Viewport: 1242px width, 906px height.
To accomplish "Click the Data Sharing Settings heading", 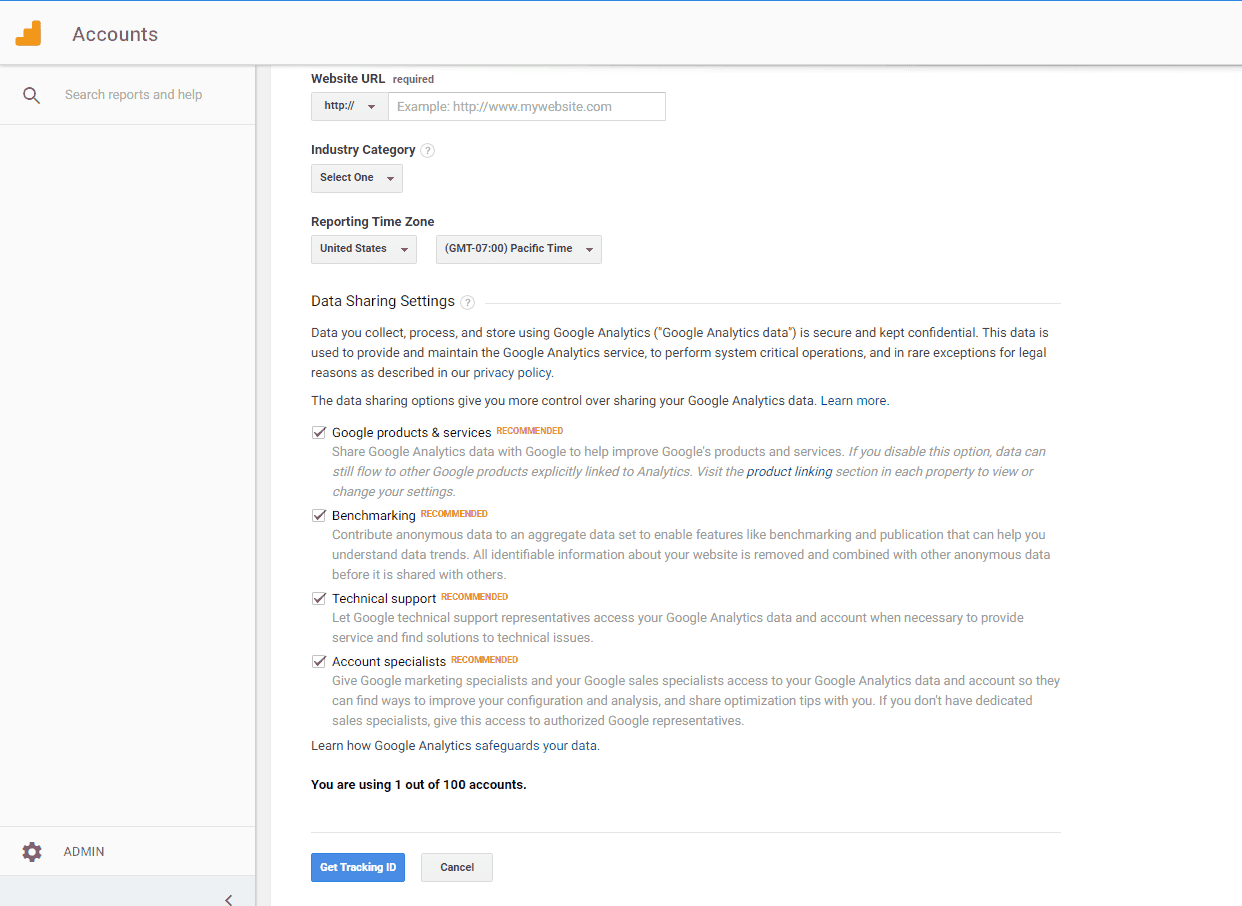I will [383, 302].
